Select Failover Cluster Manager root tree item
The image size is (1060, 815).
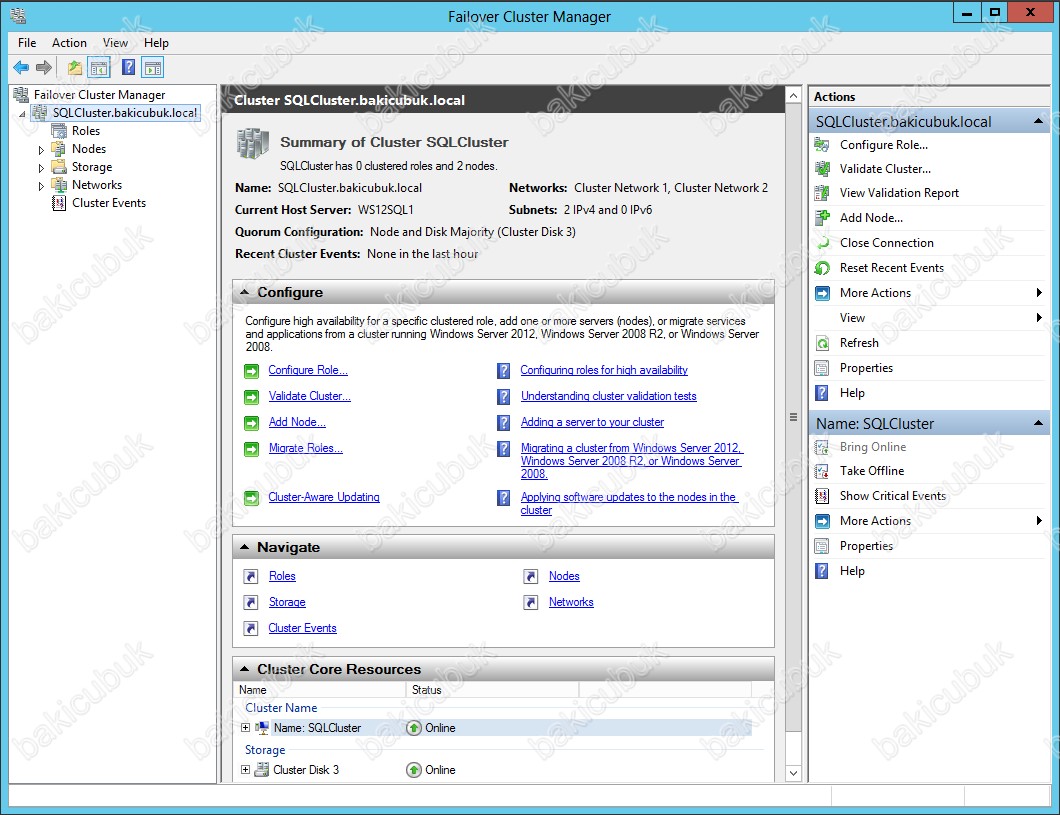pyautogui.click(x=99, y=95)
